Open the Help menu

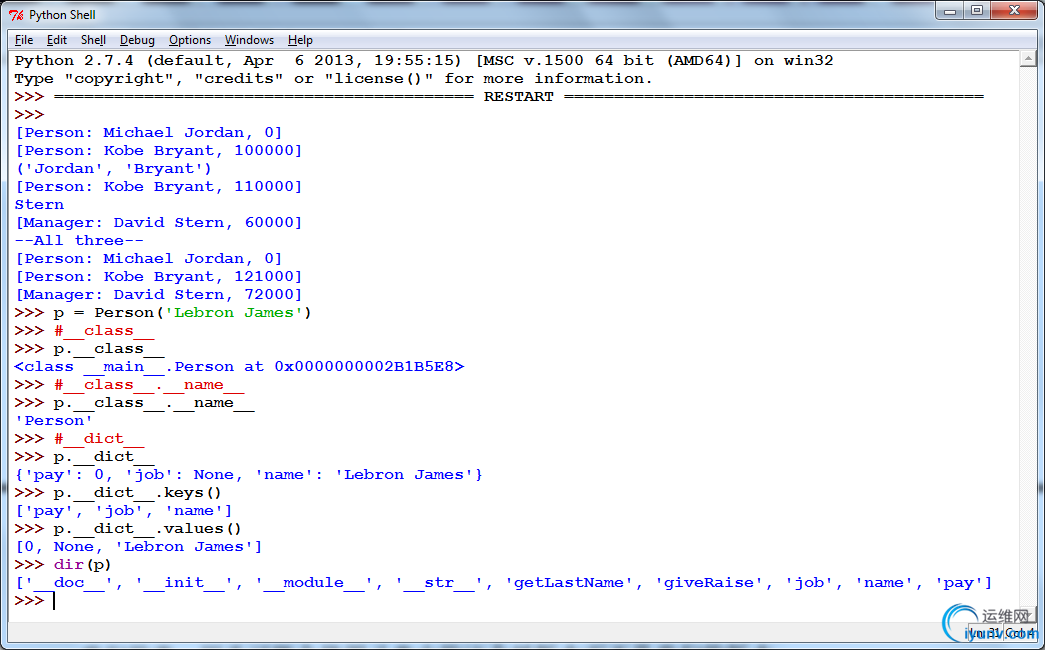click(301, 40)
